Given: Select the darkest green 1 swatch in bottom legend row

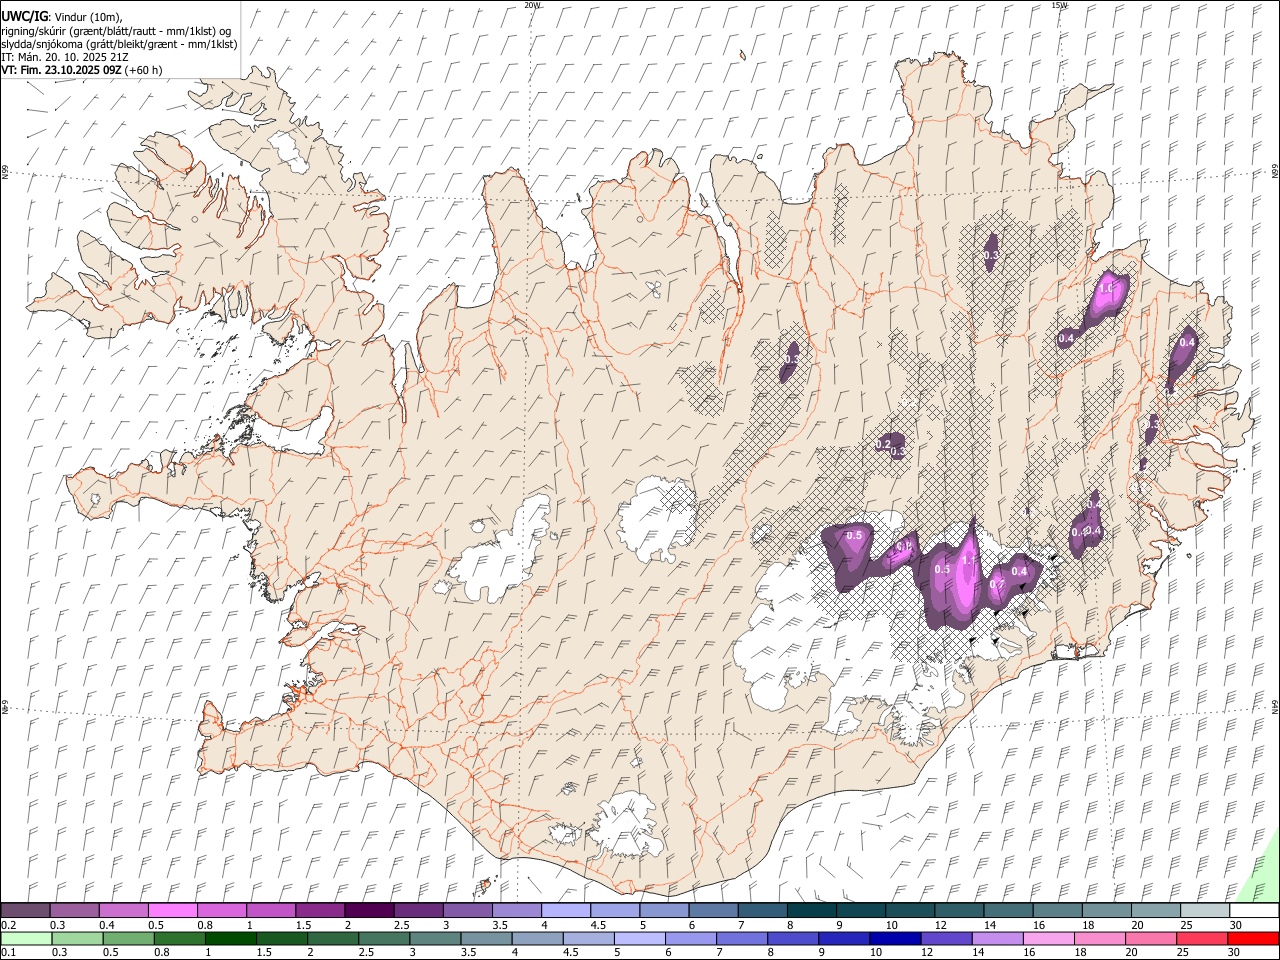Looking at the screenshot, I should [x=231, y=939].
